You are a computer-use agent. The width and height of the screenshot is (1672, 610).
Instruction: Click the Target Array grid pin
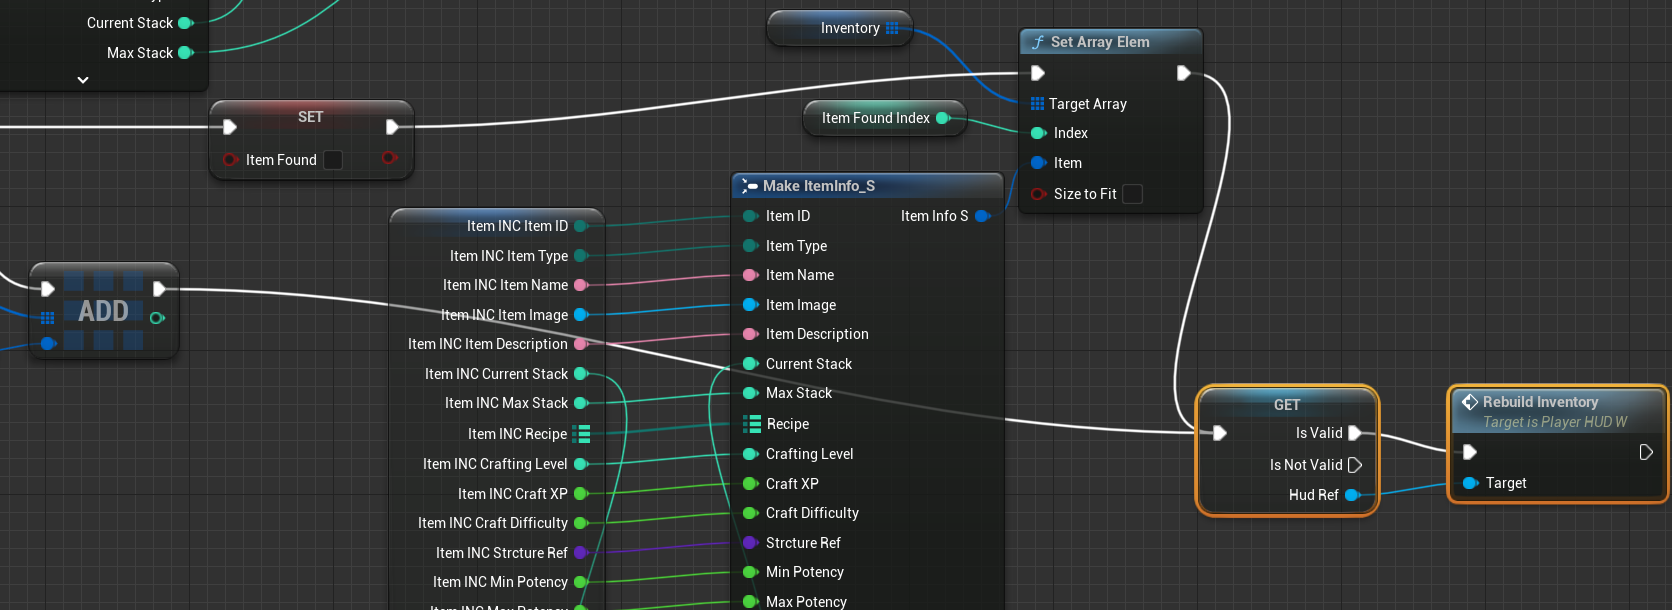tap(1037, 104)
